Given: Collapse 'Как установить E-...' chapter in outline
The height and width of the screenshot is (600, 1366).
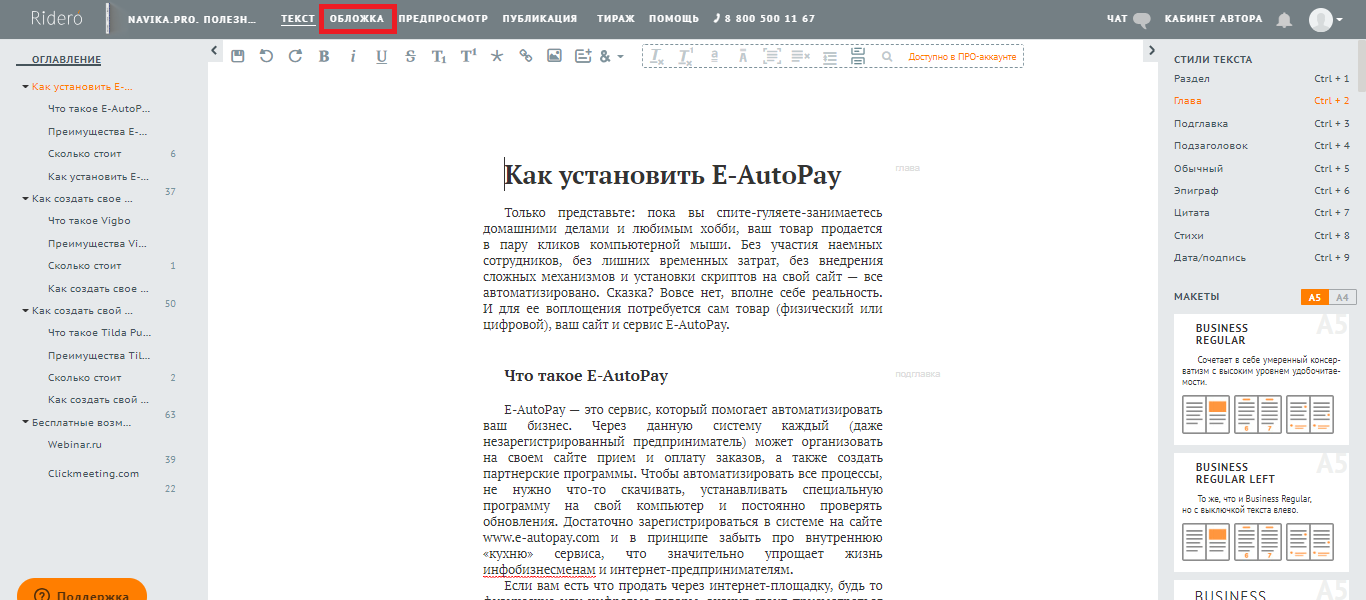Looking at the screenshot, I should 25,87.
